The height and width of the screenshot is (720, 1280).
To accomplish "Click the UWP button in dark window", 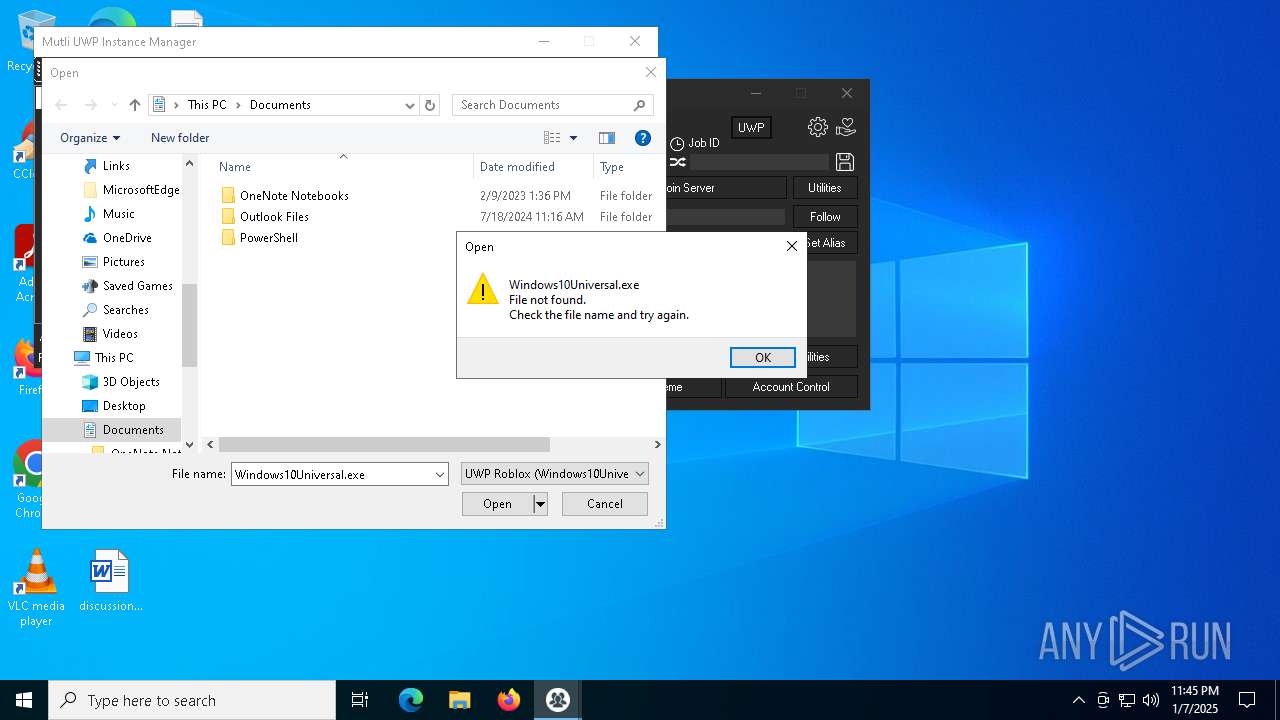I will [751, 128].
